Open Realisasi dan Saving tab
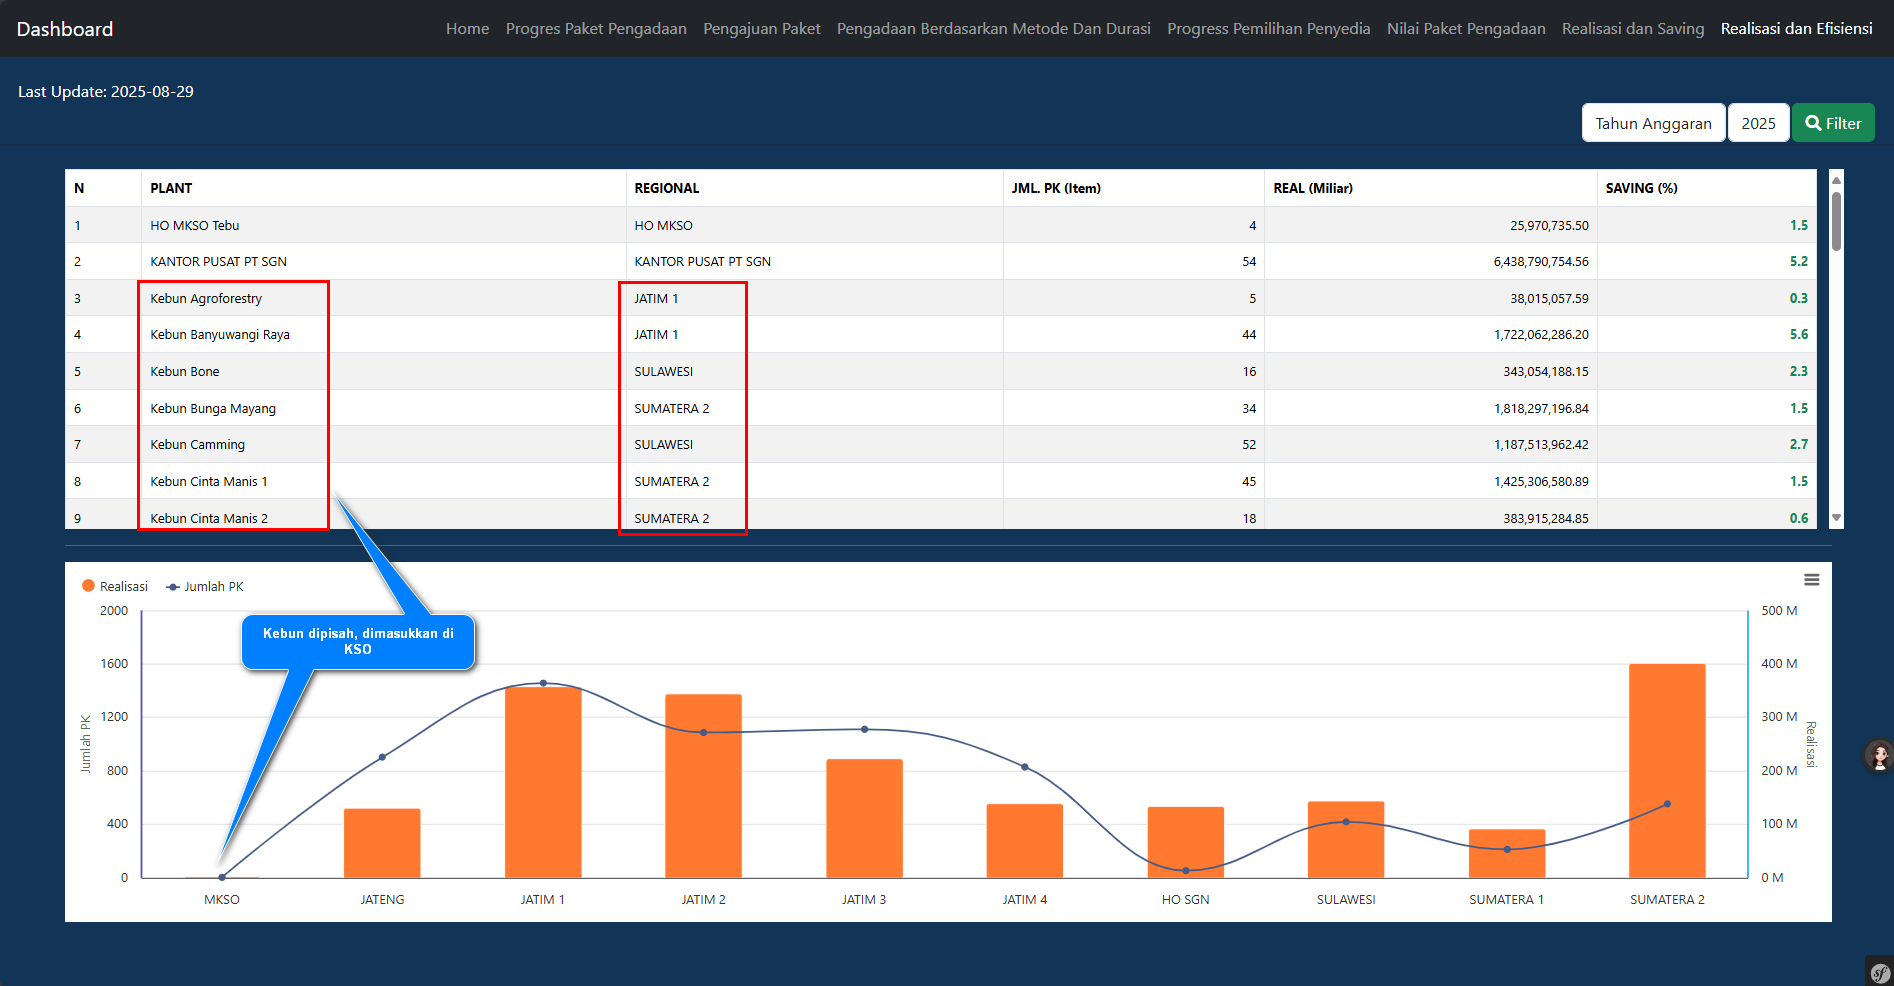The image size is (1894, 986). (x=1632, y=29)
